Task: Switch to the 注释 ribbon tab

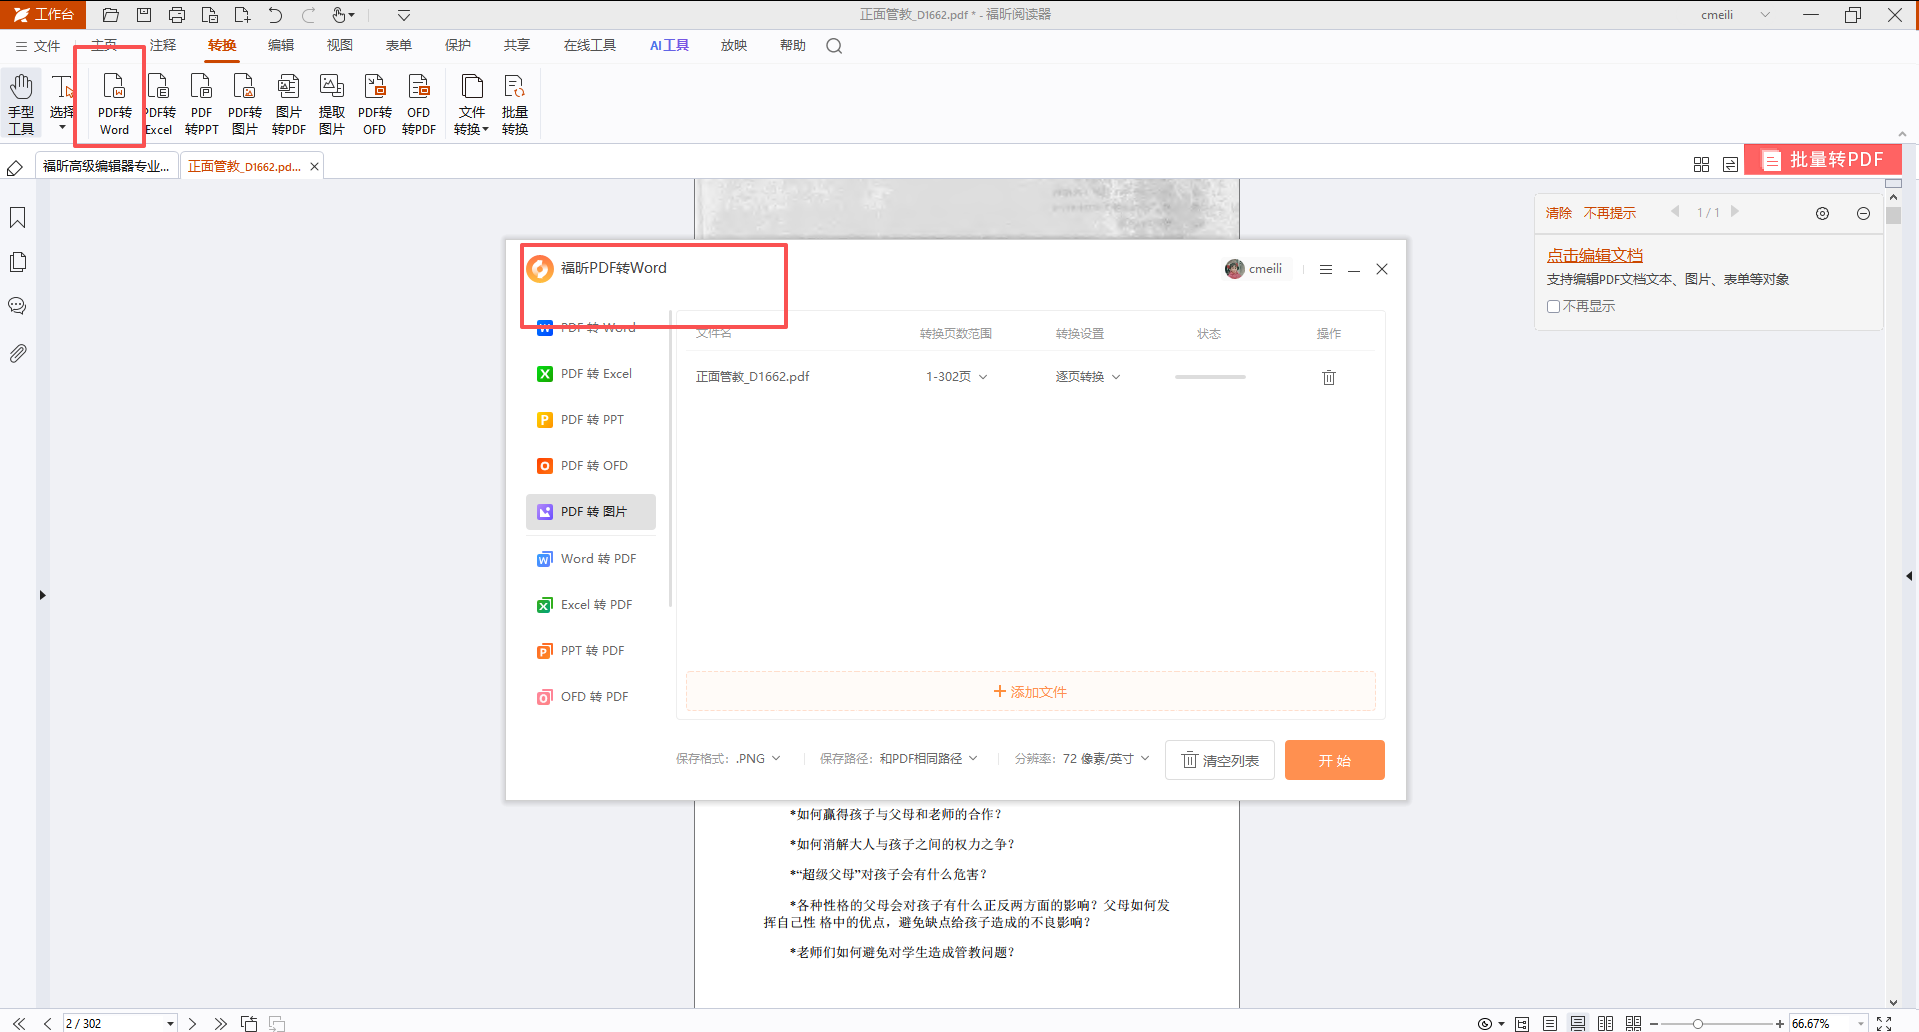Action: [163, 46]
